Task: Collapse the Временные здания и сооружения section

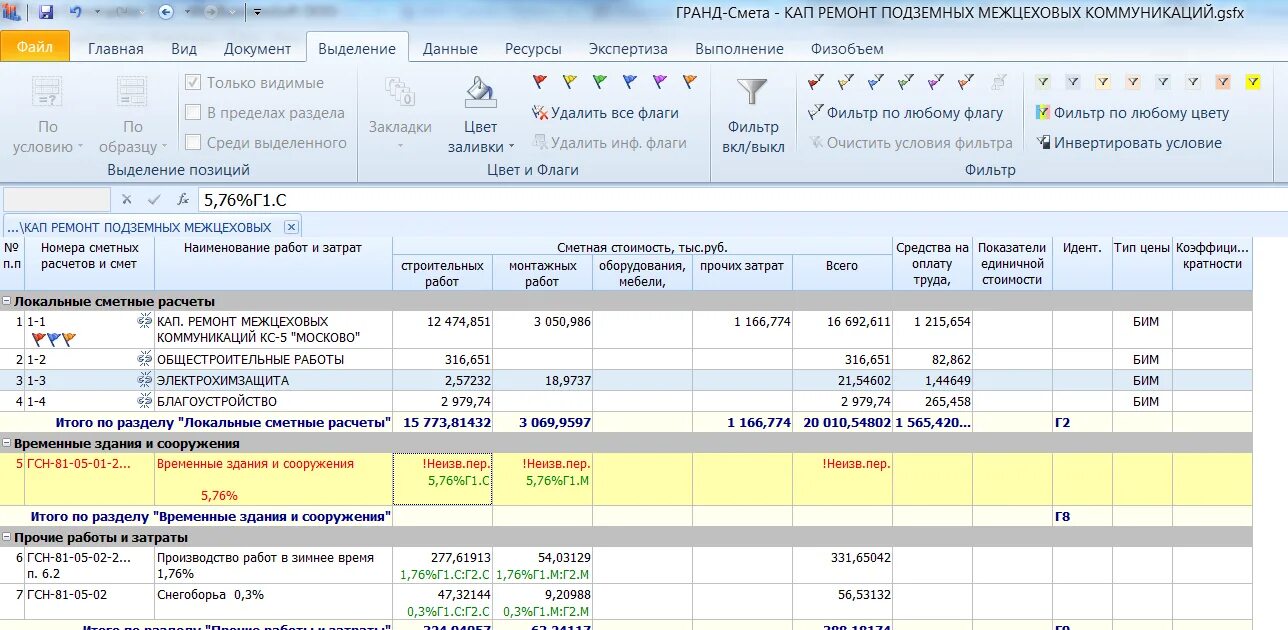Action: 6,443
